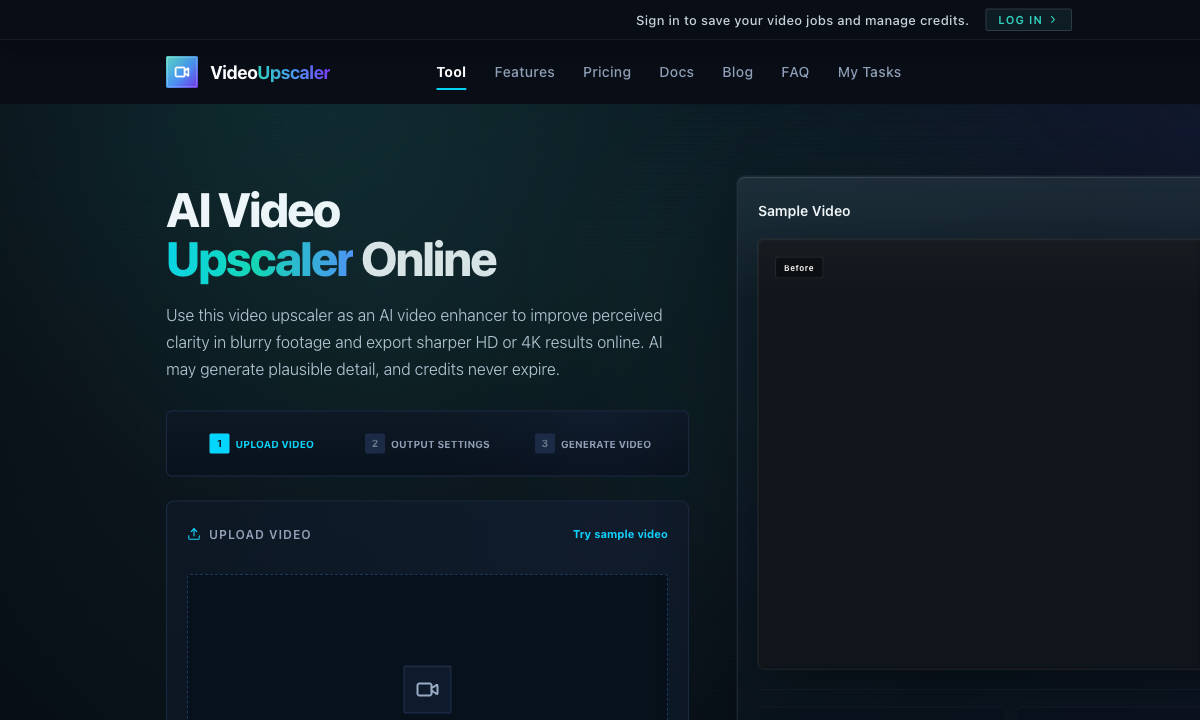
Task: Click the Before label on sample video
Action: pyautogui.click(x=799, y=268)
